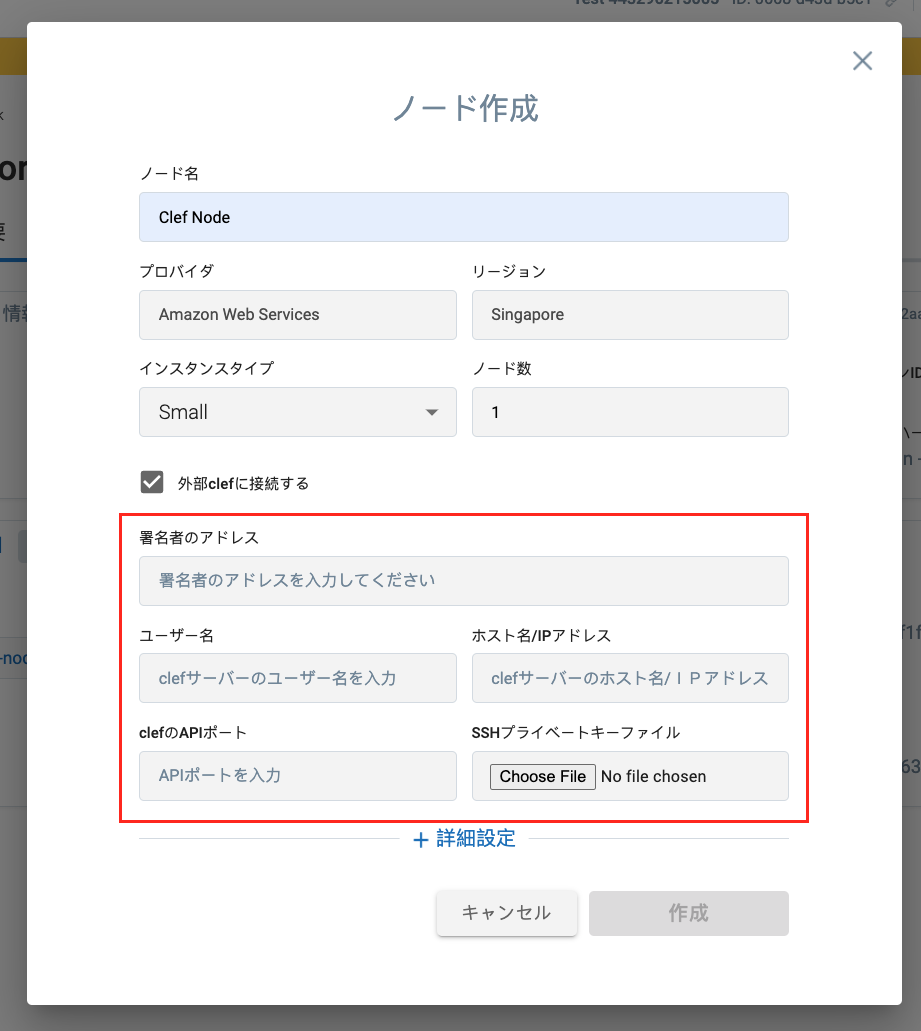Image resolution: width=921 pixels, height=1031 pixels.
Task: Click the plus icon beside 詳細設定
Action: [x=421, y=840]
